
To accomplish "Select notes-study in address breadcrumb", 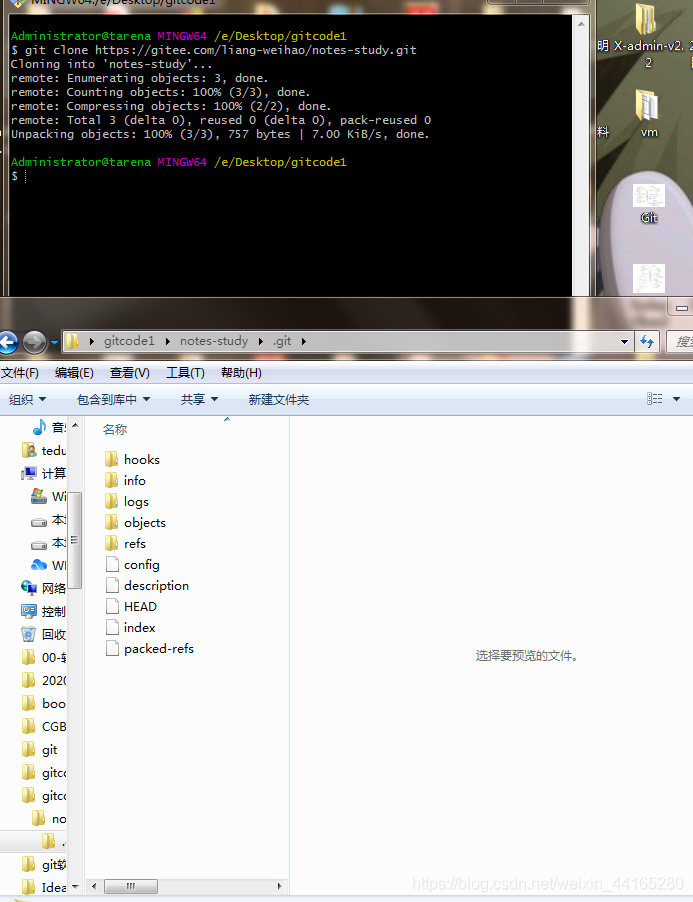I will click(214, 341).
